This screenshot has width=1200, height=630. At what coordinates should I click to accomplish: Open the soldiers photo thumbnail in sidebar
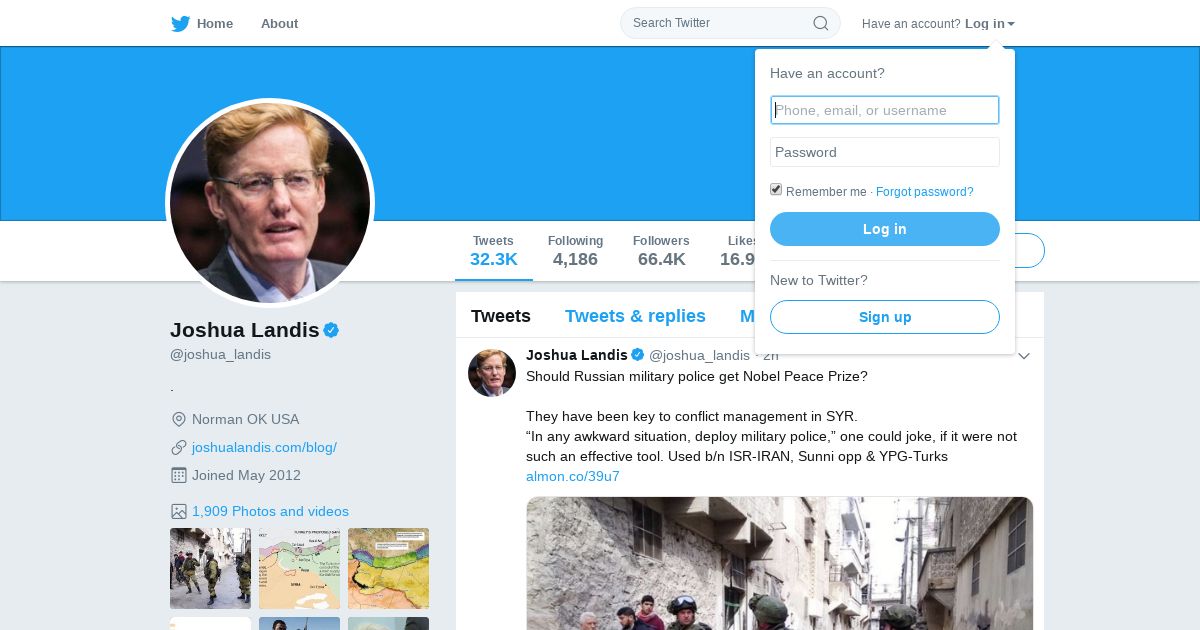[210, 568]
